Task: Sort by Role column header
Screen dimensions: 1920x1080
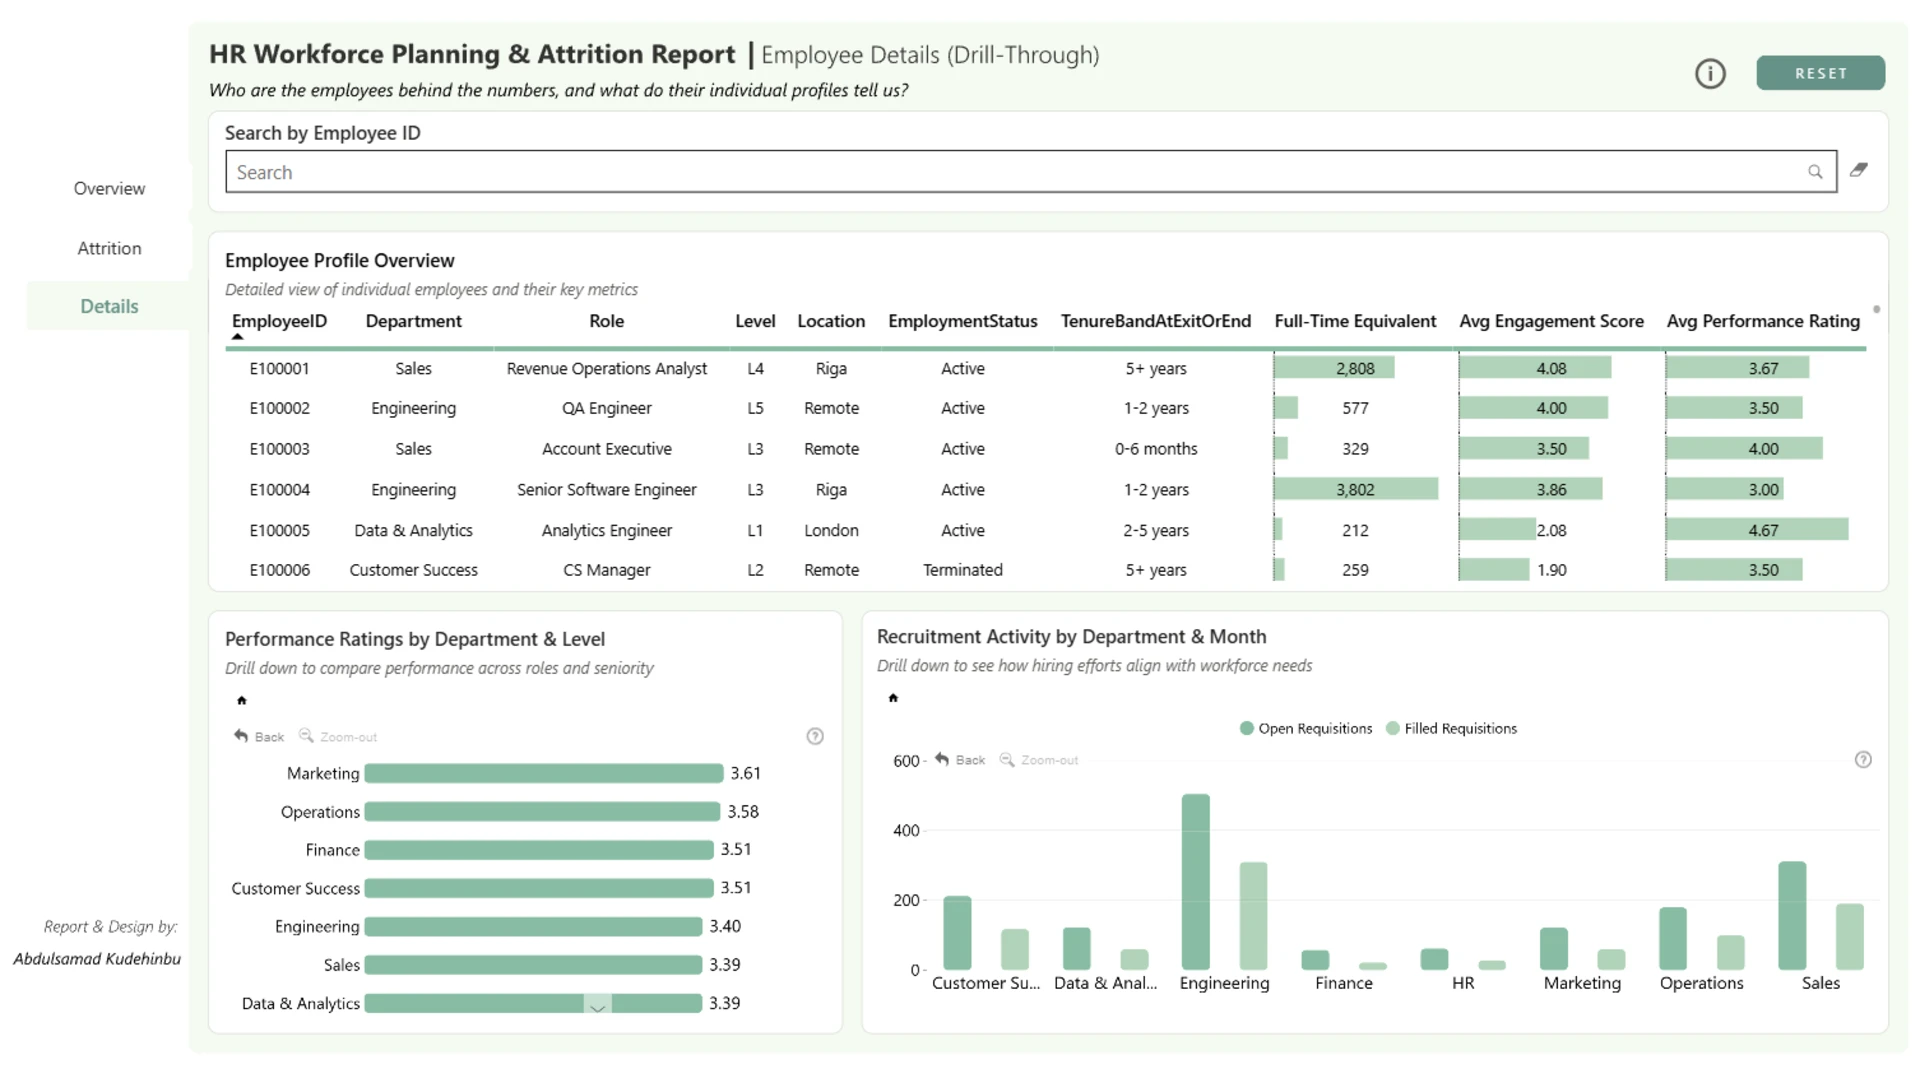Action: 606,321
